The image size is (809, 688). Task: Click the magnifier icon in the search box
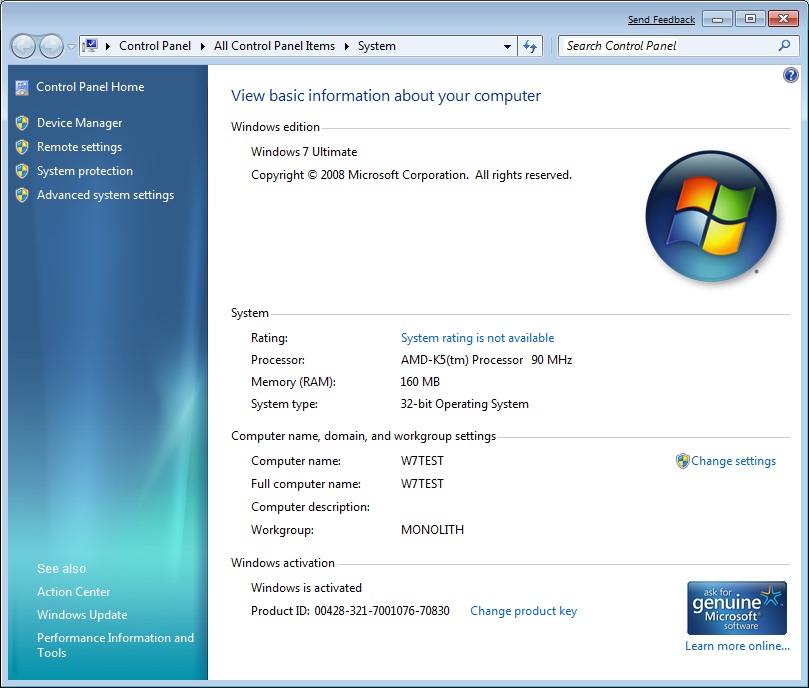(x=785, y=46)
